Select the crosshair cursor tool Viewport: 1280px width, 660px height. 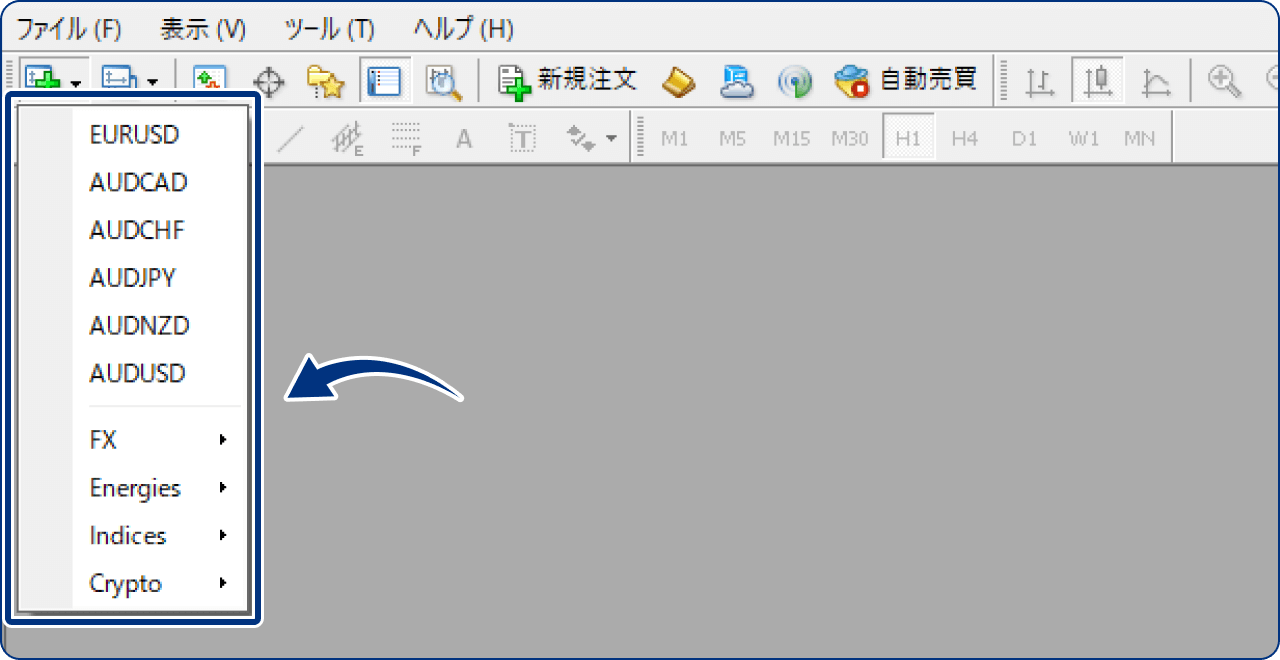pos(266,81)
